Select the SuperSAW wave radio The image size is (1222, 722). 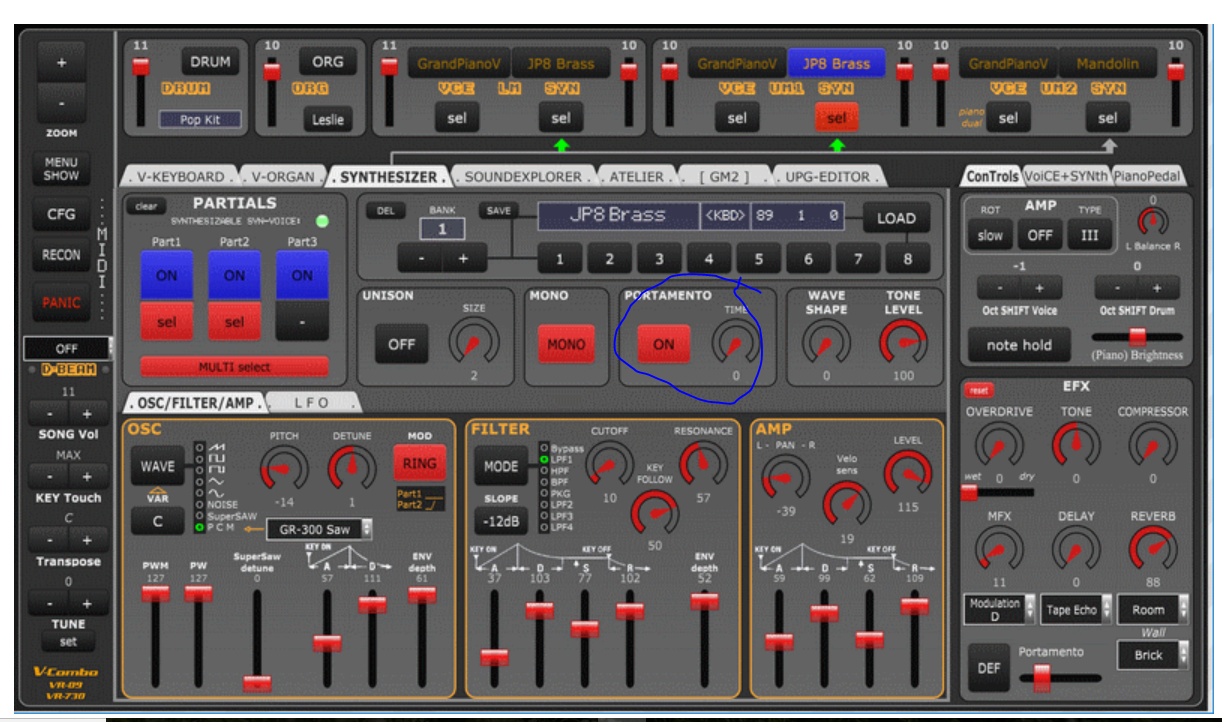pos(201,516)
